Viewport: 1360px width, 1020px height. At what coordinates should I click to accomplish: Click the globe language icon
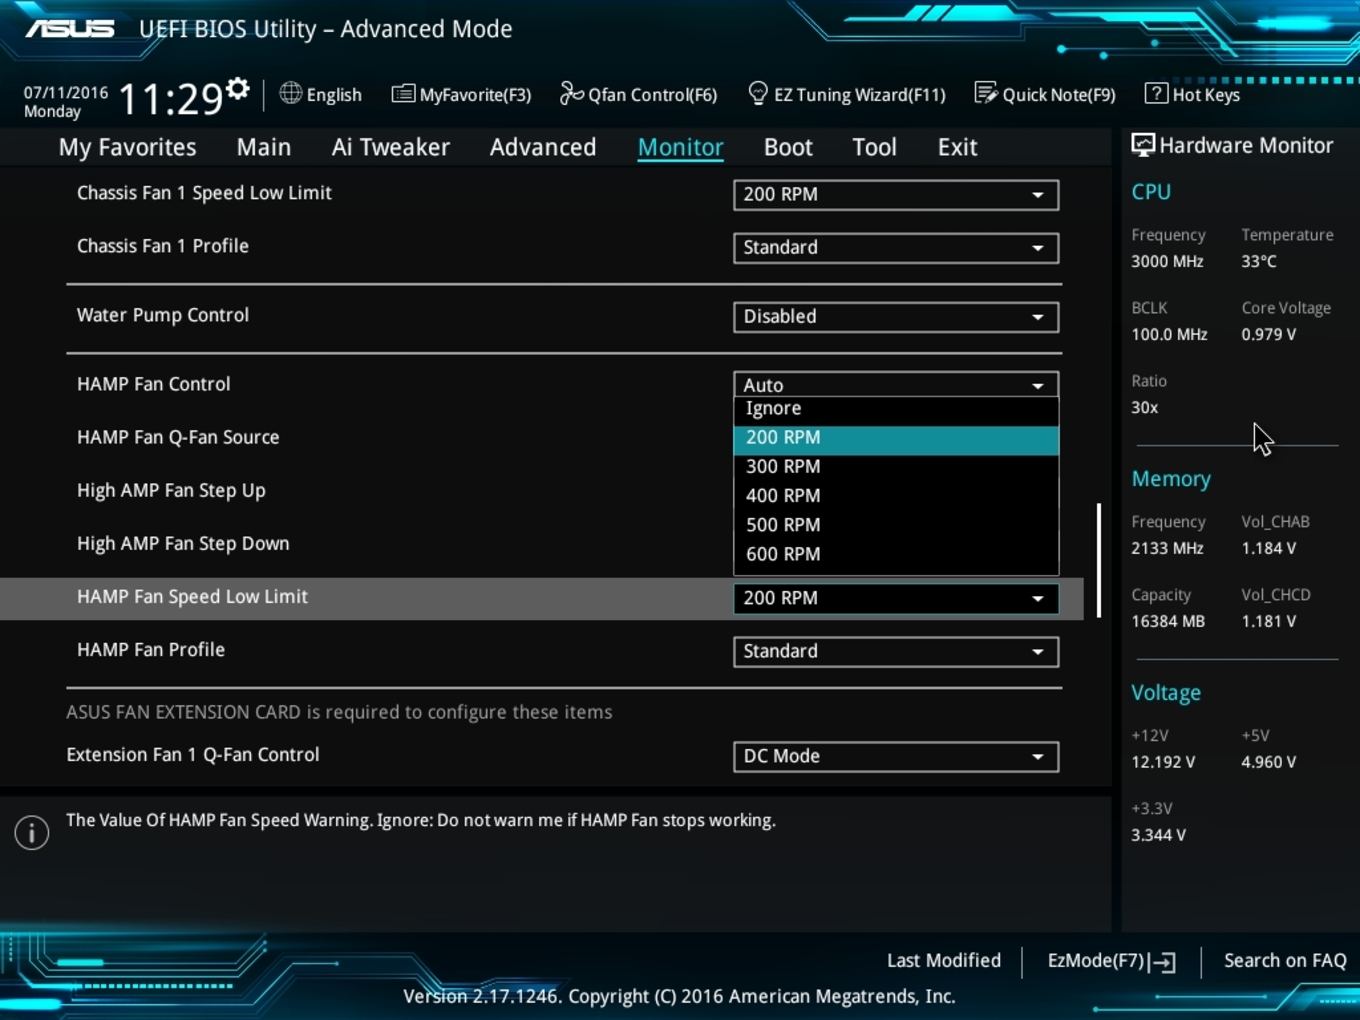click(x=290, y=93)
